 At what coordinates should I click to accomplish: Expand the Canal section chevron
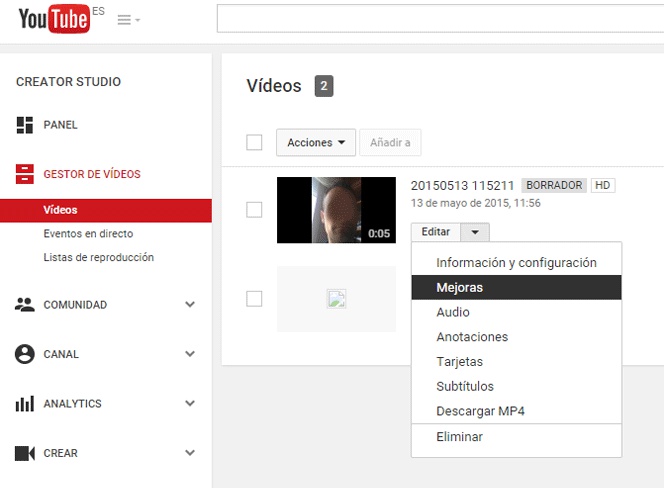(x=190, y=354)
